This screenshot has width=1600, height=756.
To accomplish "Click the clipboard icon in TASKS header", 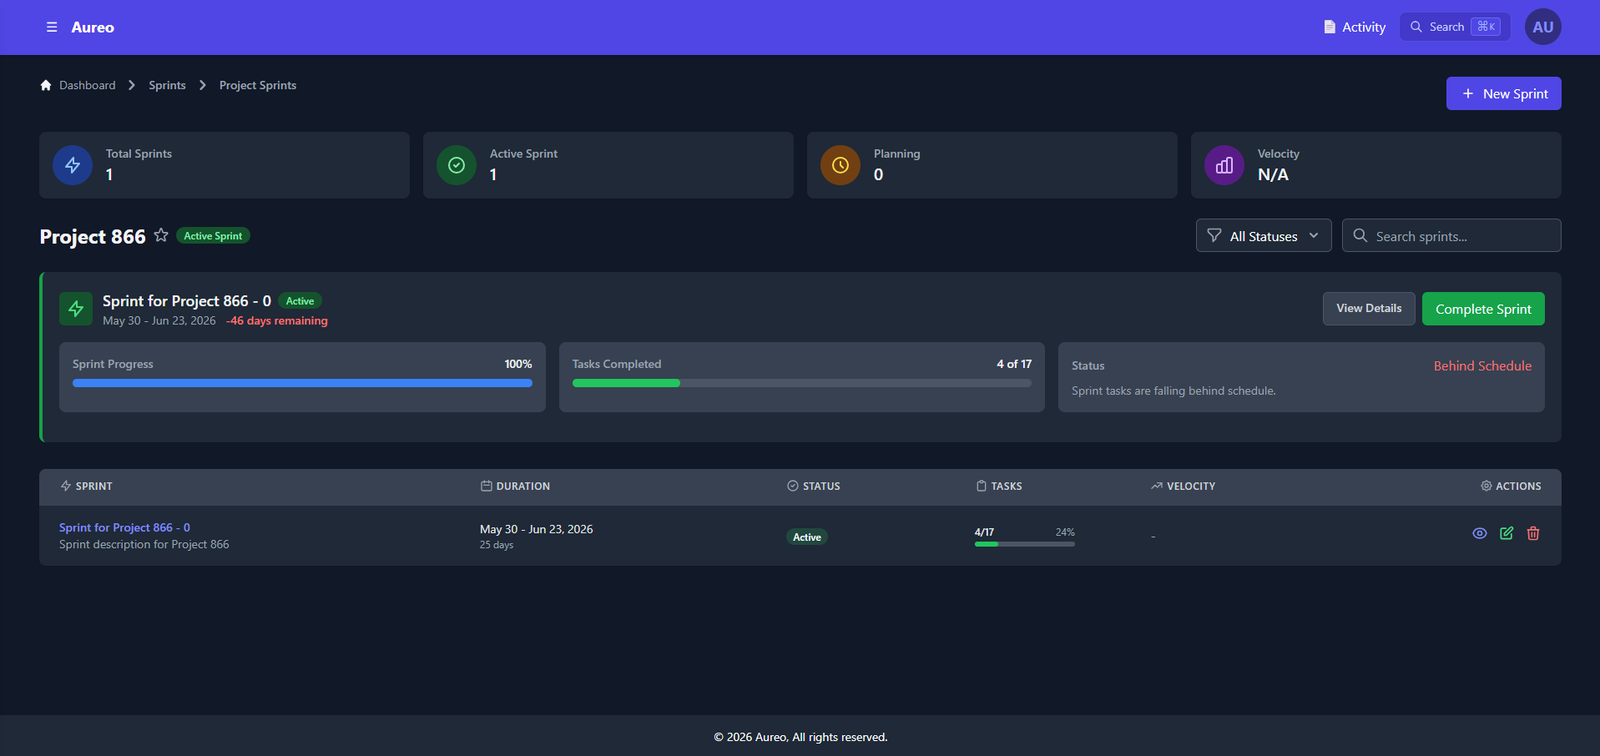I will coord(981,486).
